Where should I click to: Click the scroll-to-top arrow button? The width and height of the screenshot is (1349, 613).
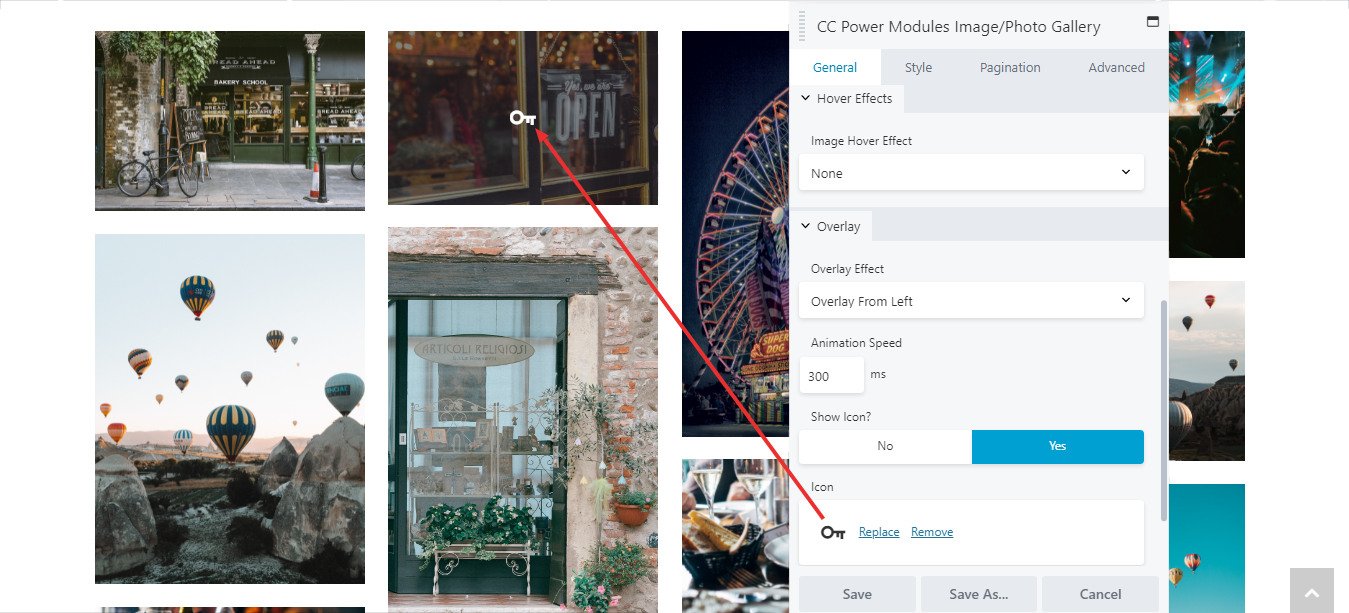1312,591
